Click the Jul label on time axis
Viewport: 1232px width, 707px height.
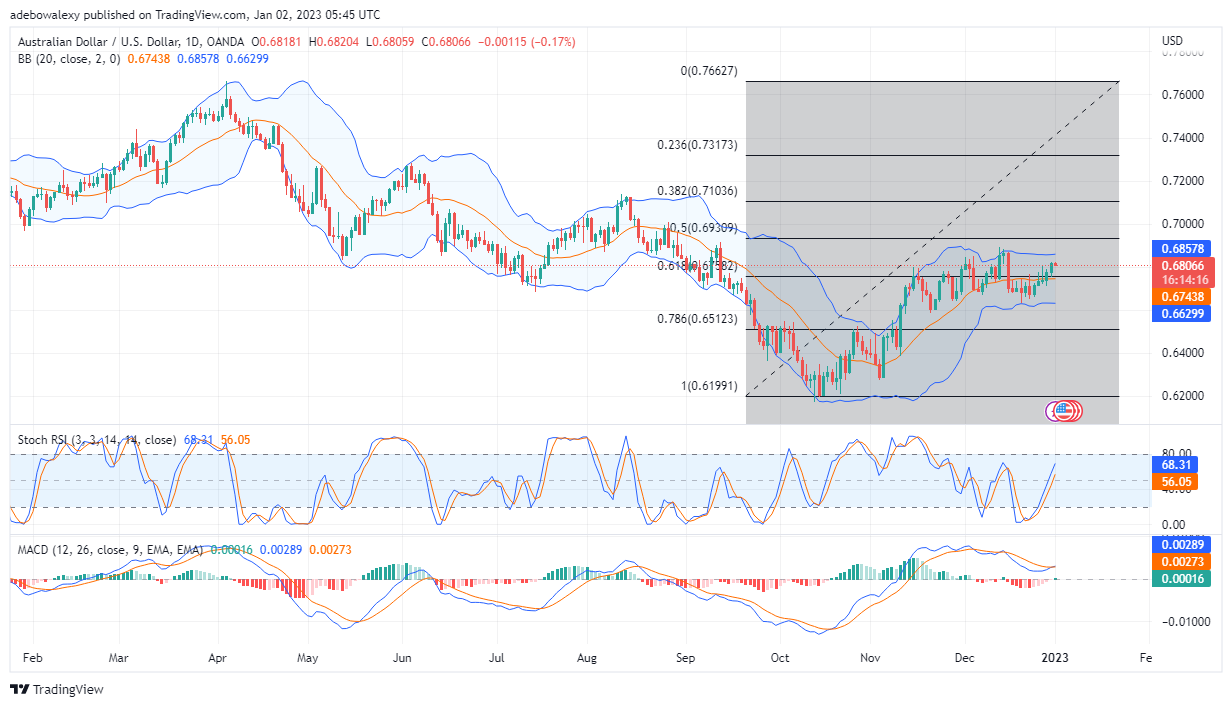point(496,659)
